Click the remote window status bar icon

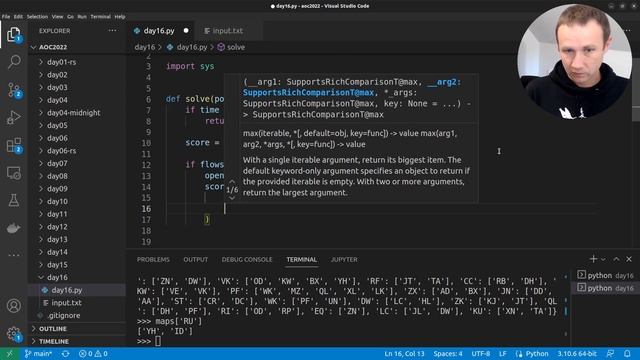tap(10, 353)
